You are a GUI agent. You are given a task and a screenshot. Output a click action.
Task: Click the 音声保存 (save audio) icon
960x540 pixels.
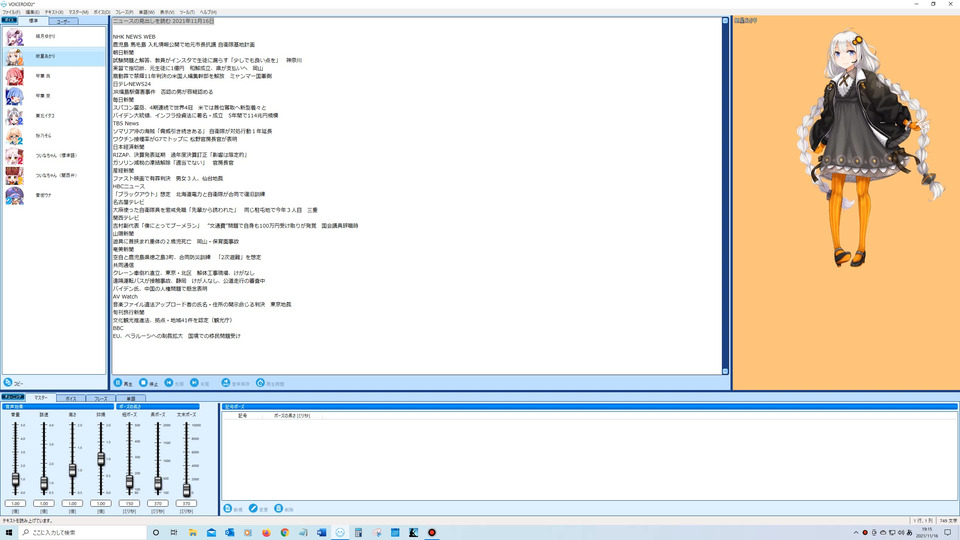pyautogui.click(x=225, y=383)
